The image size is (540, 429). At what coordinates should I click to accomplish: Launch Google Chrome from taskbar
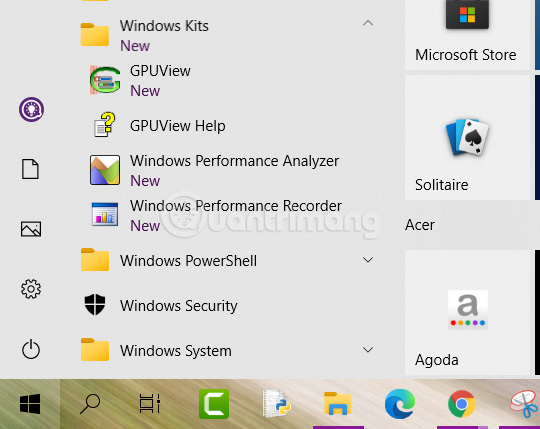[462, 404]
